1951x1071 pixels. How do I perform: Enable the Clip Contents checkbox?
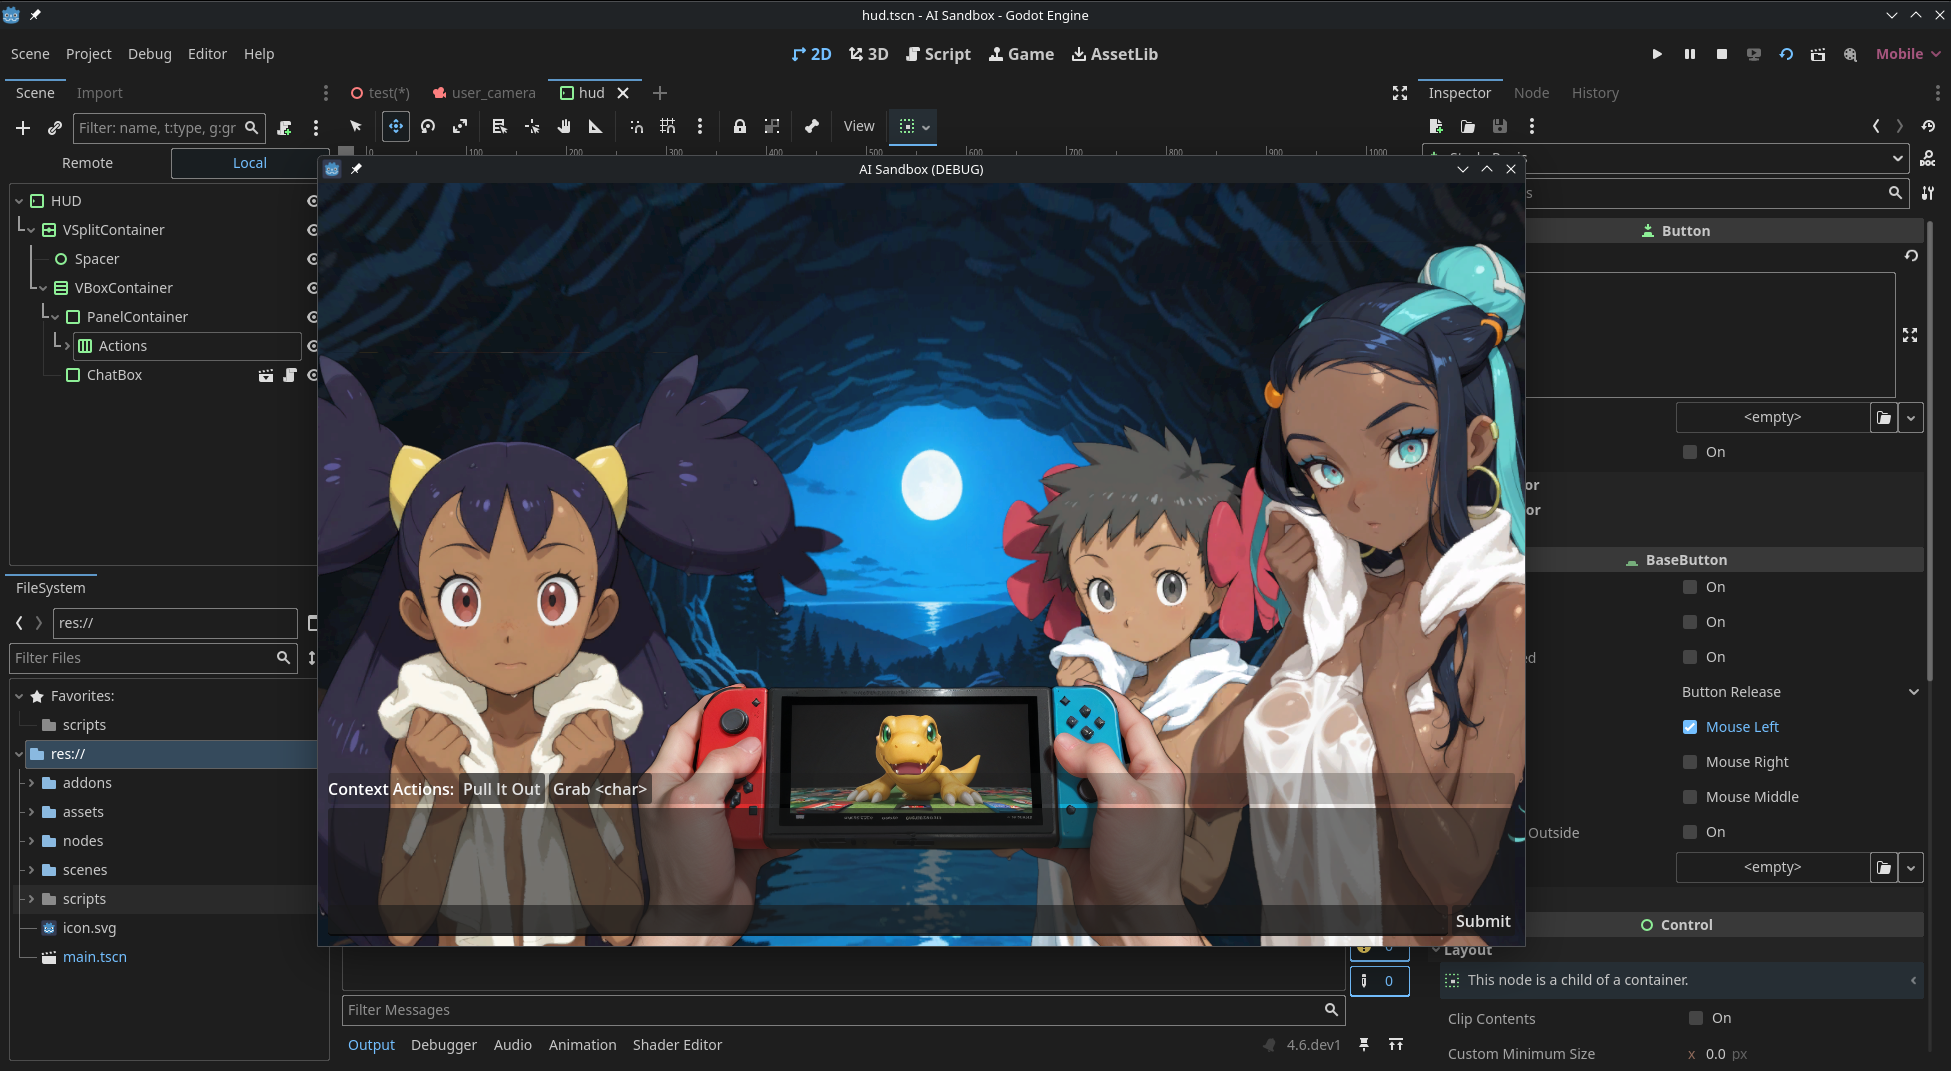click(x=1696, y=1018)
